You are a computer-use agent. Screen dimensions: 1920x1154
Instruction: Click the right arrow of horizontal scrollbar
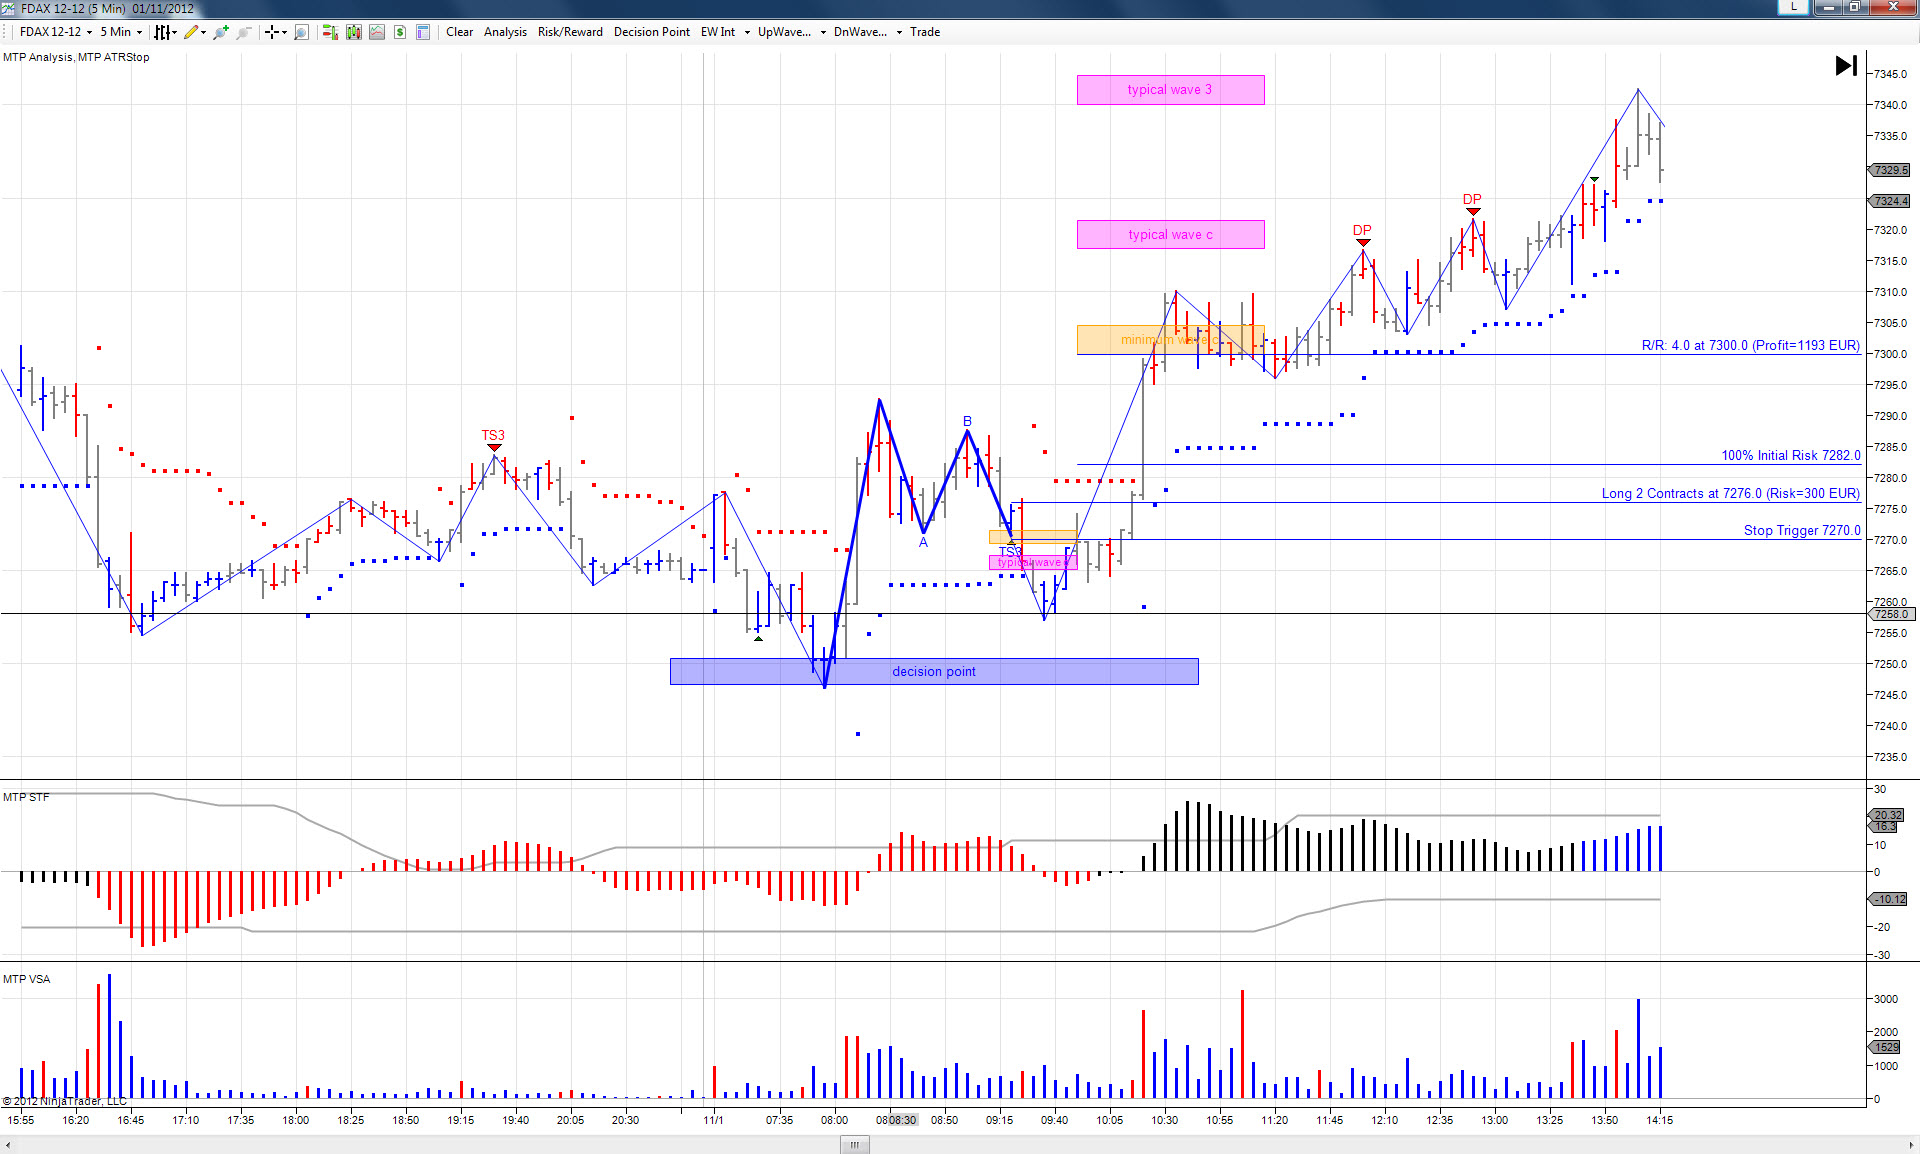[1911, 1145]
